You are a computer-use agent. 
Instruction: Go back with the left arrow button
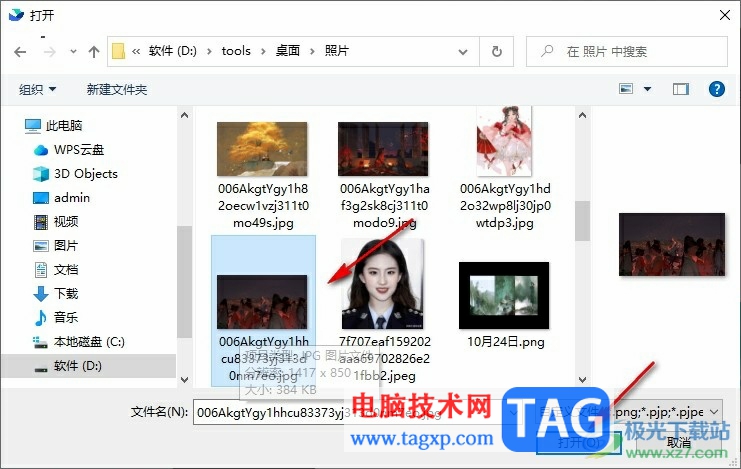tap(20, 52)
